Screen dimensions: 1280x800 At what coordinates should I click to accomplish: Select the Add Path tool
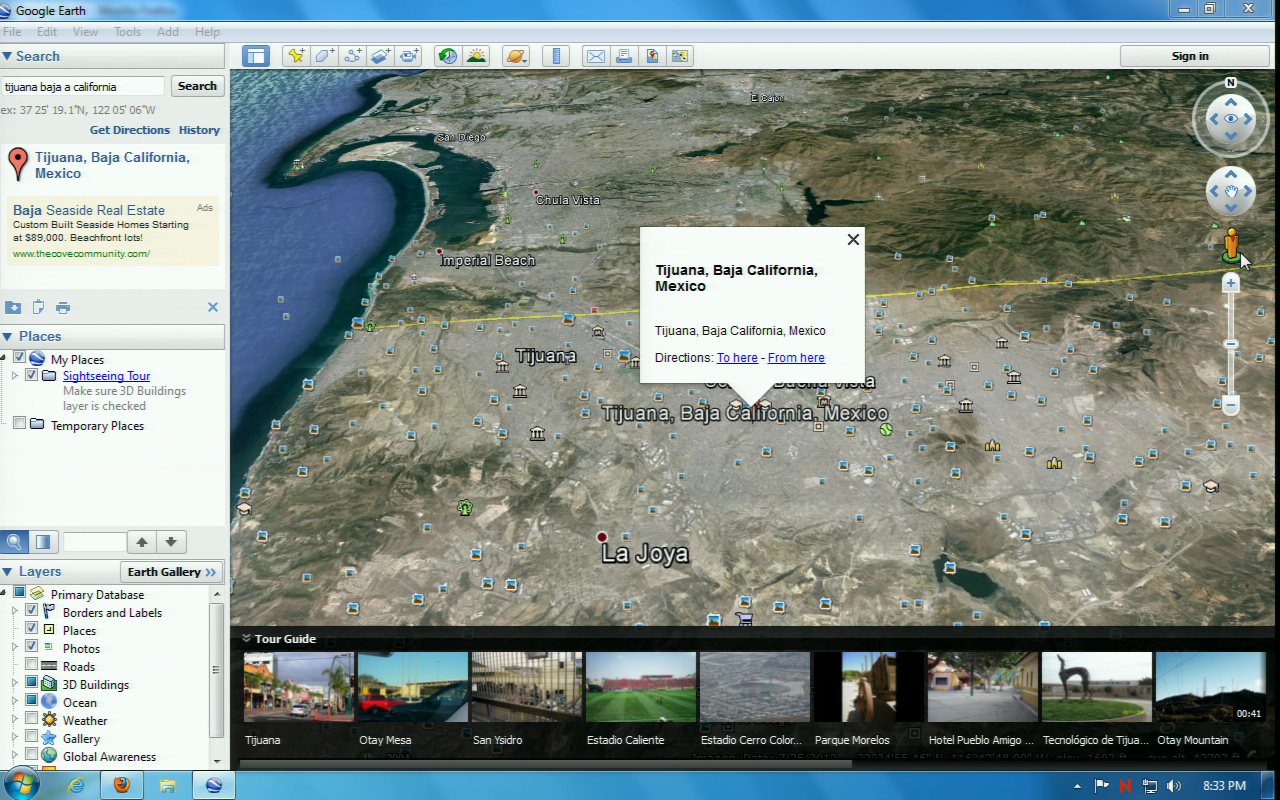tap(353, 56)
